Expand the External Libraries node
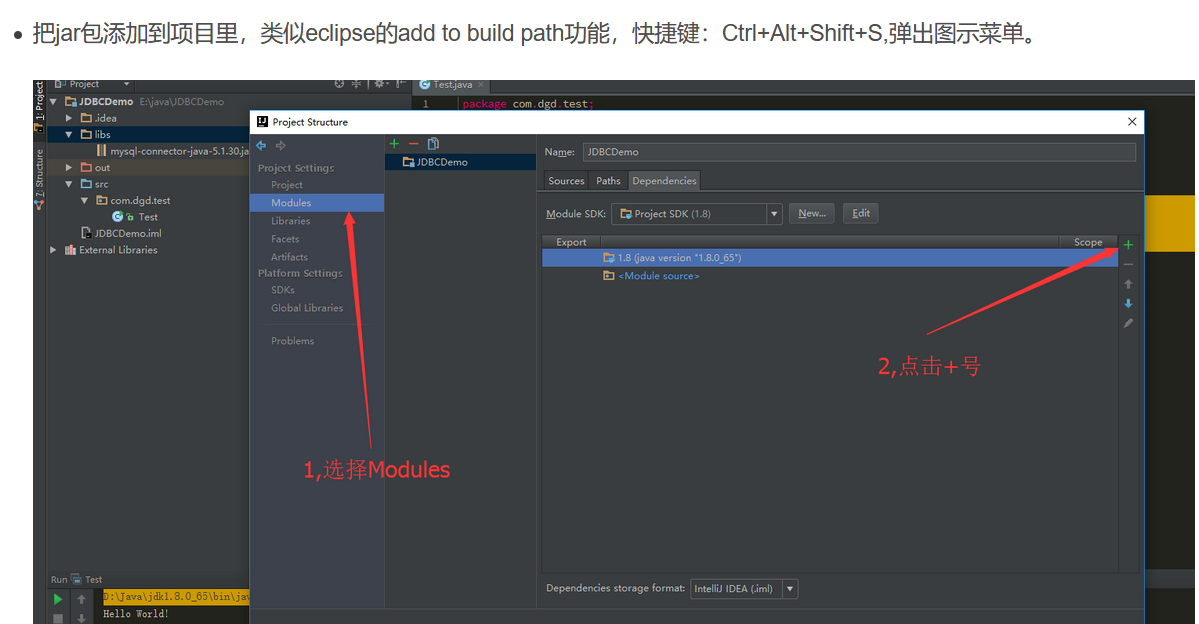 54,250
